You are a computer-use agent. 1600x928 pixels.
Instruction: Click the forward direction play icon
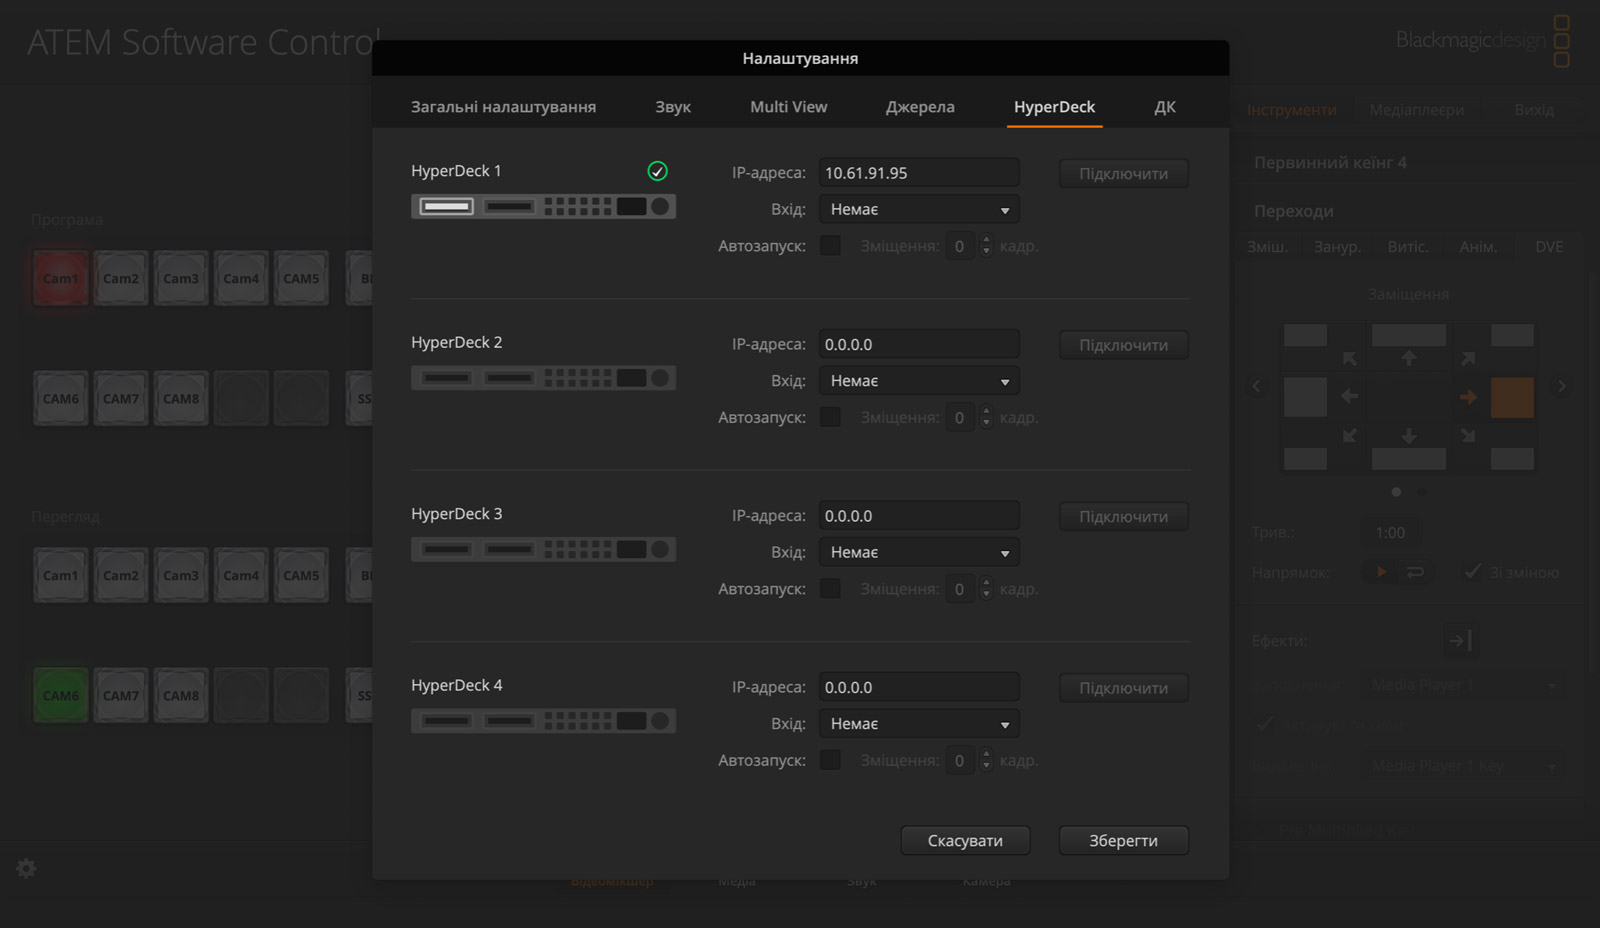(1381, 572)
